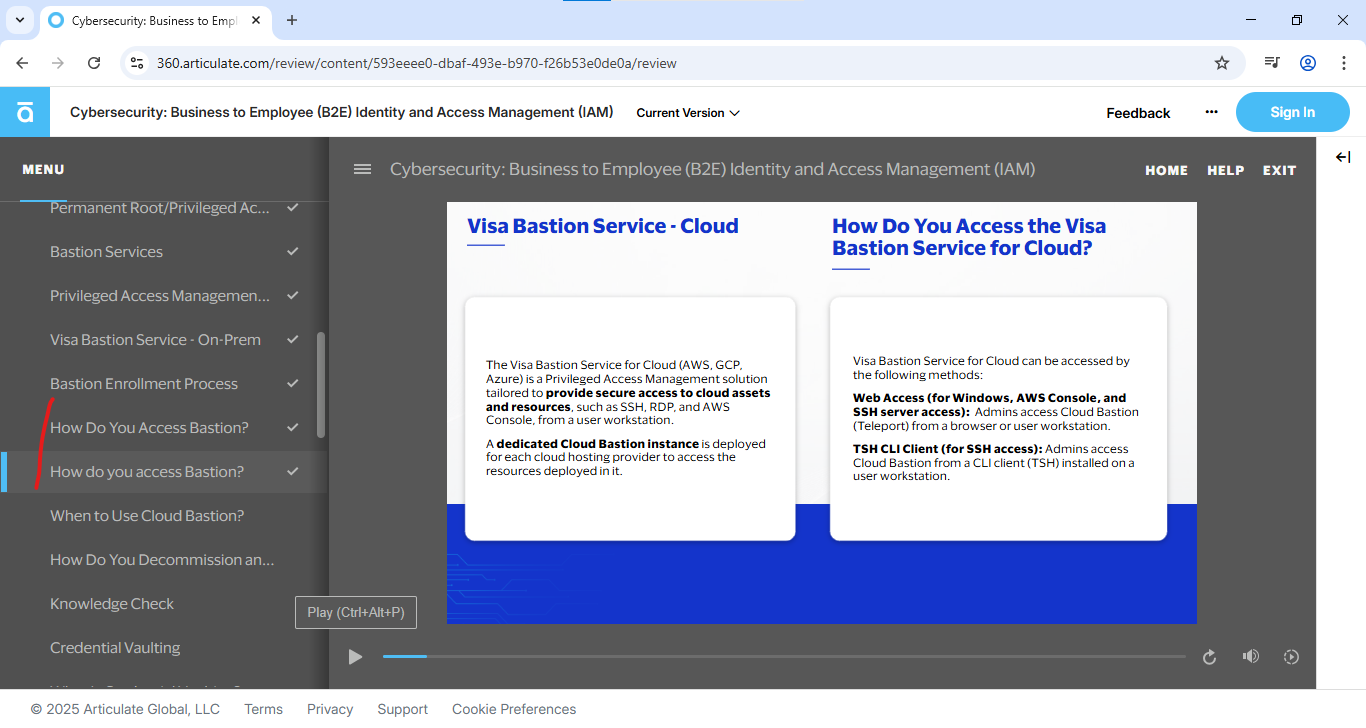Open the Chrome profile icon
1366x728 pixels.
[x=1308, y=63]
